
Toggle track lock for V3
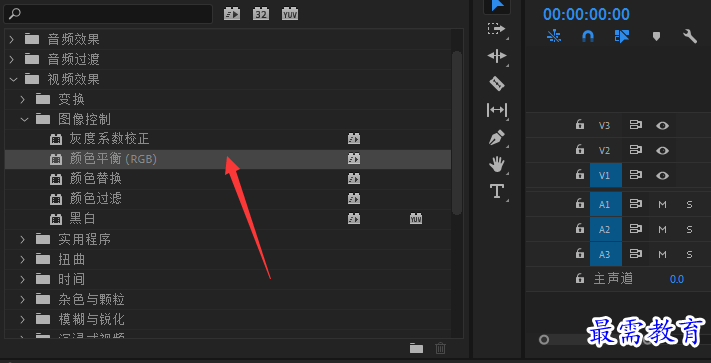580,125
